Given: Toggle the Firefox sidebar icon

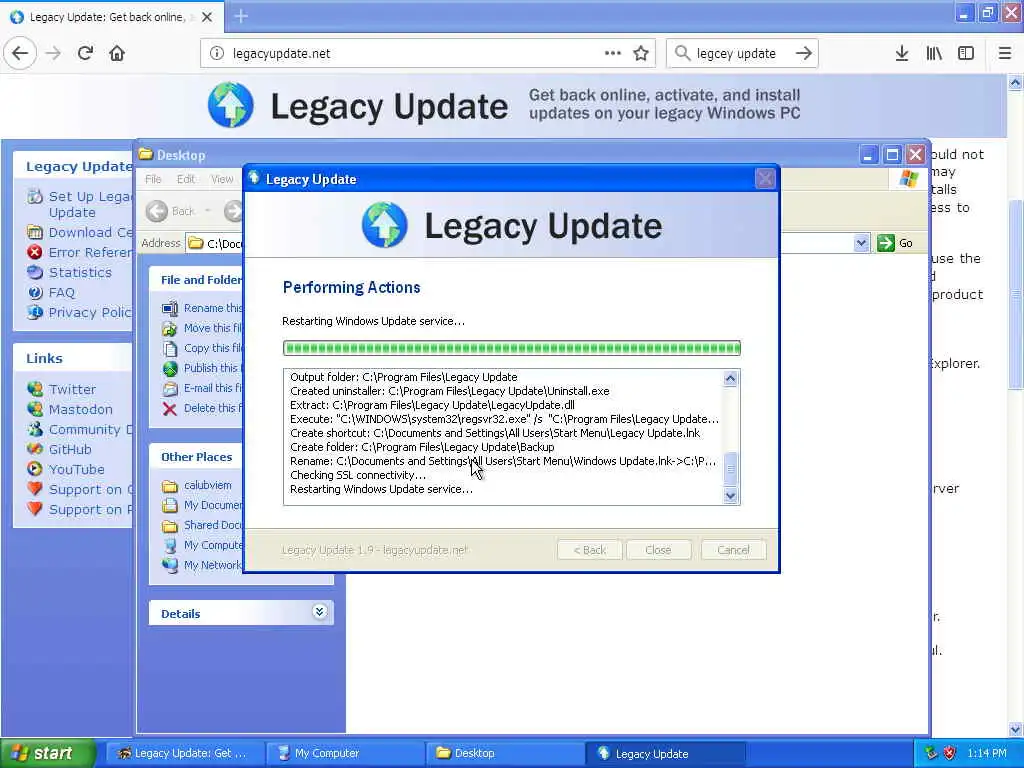Looking at the screenshot, I should pos(966,53).
